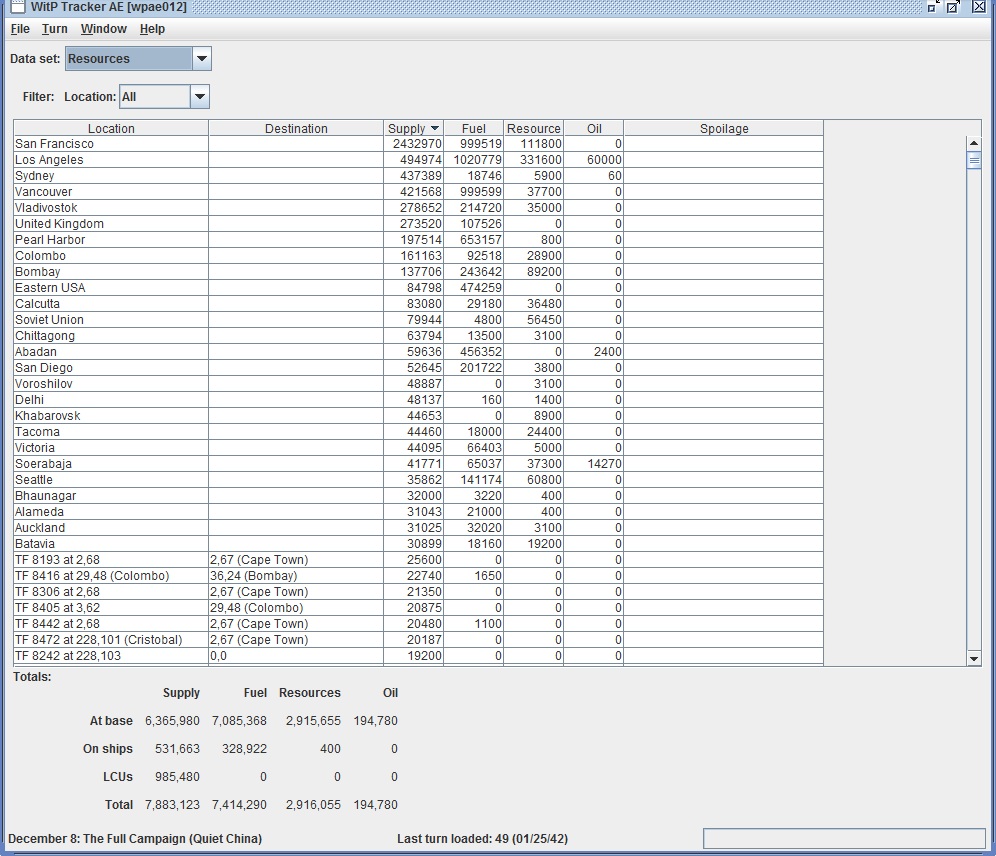Open the File menu
Viewport: 996px width, 856px height.
pos(20,29)
